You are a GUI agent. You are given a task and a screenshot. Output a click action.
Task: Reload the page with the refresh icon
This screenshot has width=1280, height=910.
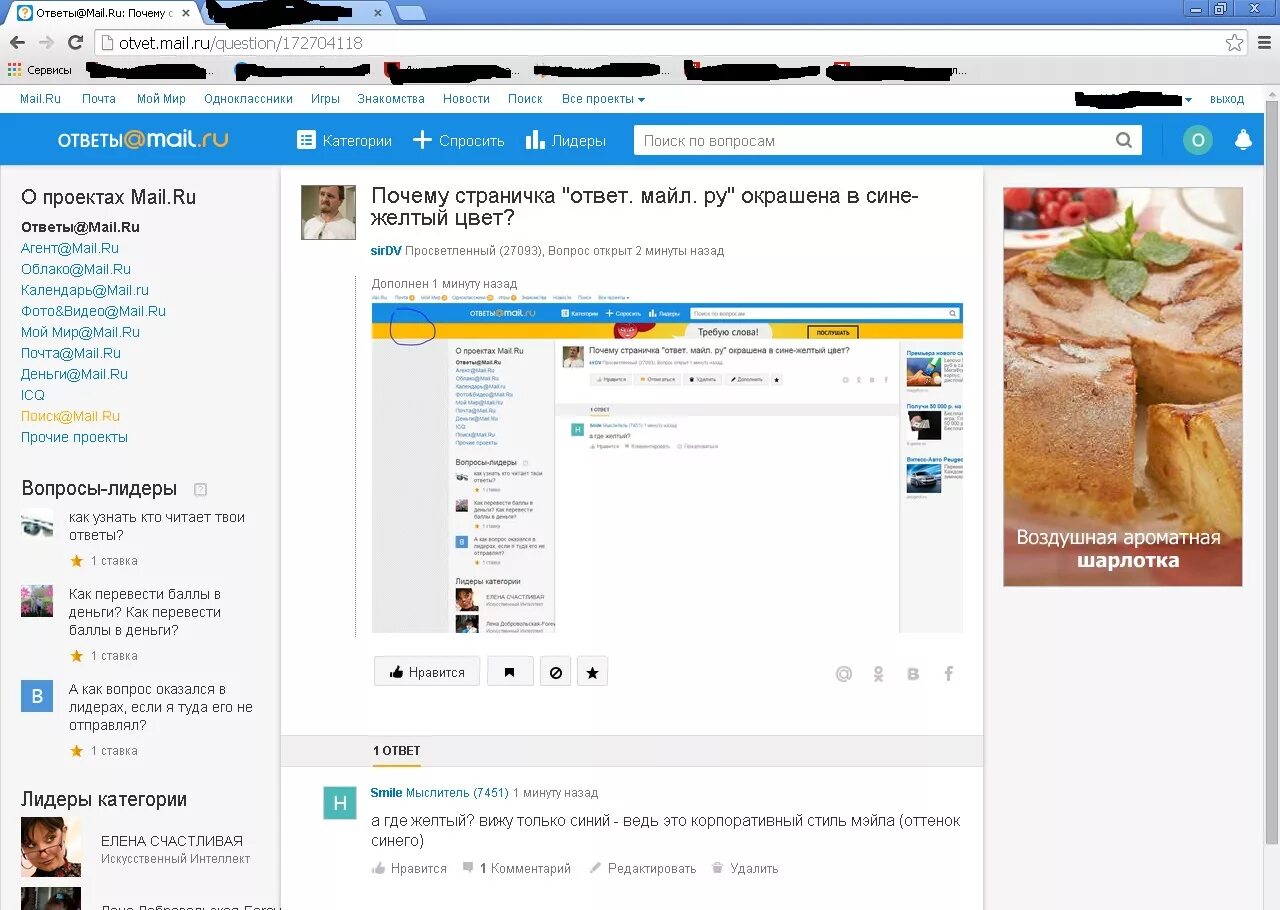point(75,43)
